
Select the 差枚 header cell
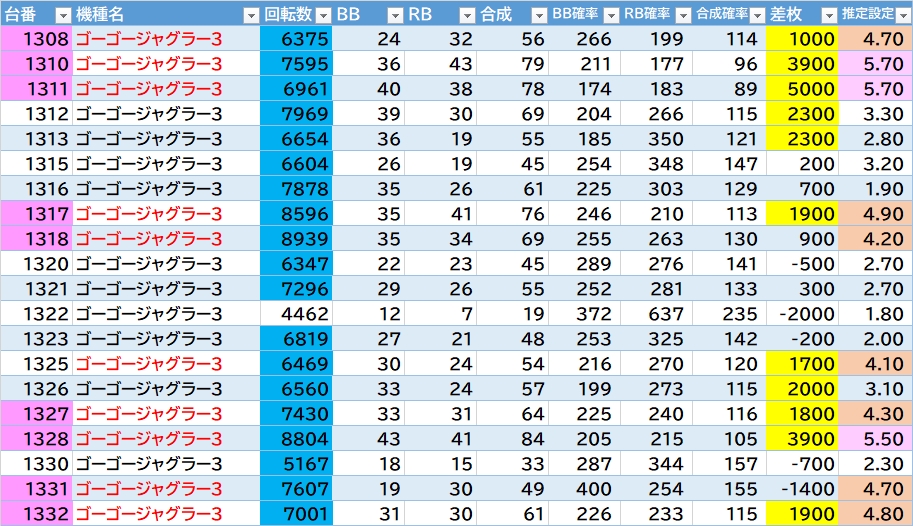(802, 13)
